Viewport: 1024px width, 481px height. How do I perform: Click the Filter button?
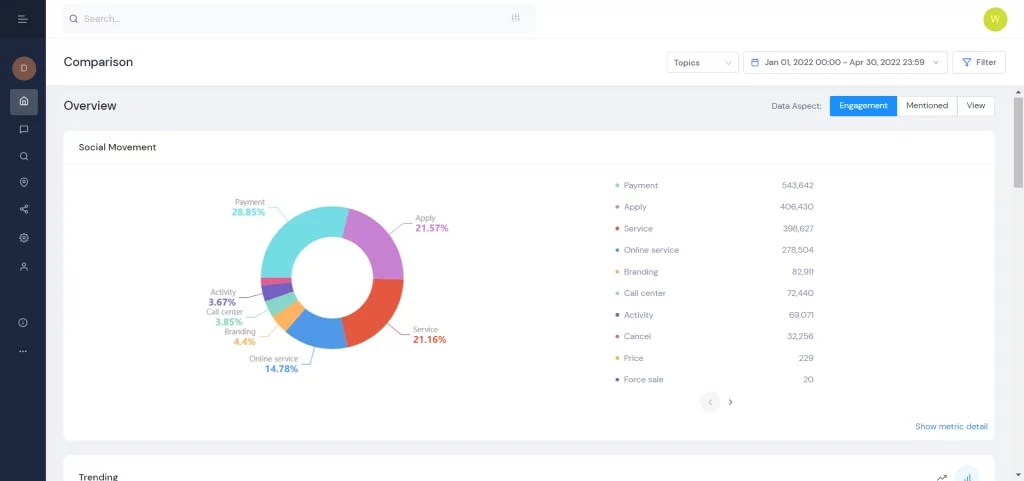coord(978,62)
